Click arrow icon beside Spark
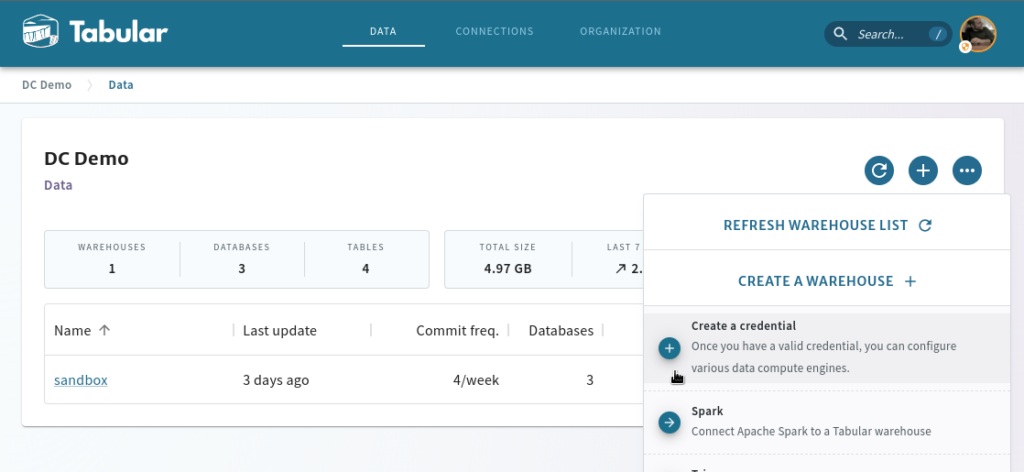The image size is (1024, 472). pyautogui.click(x=669, y=422)
